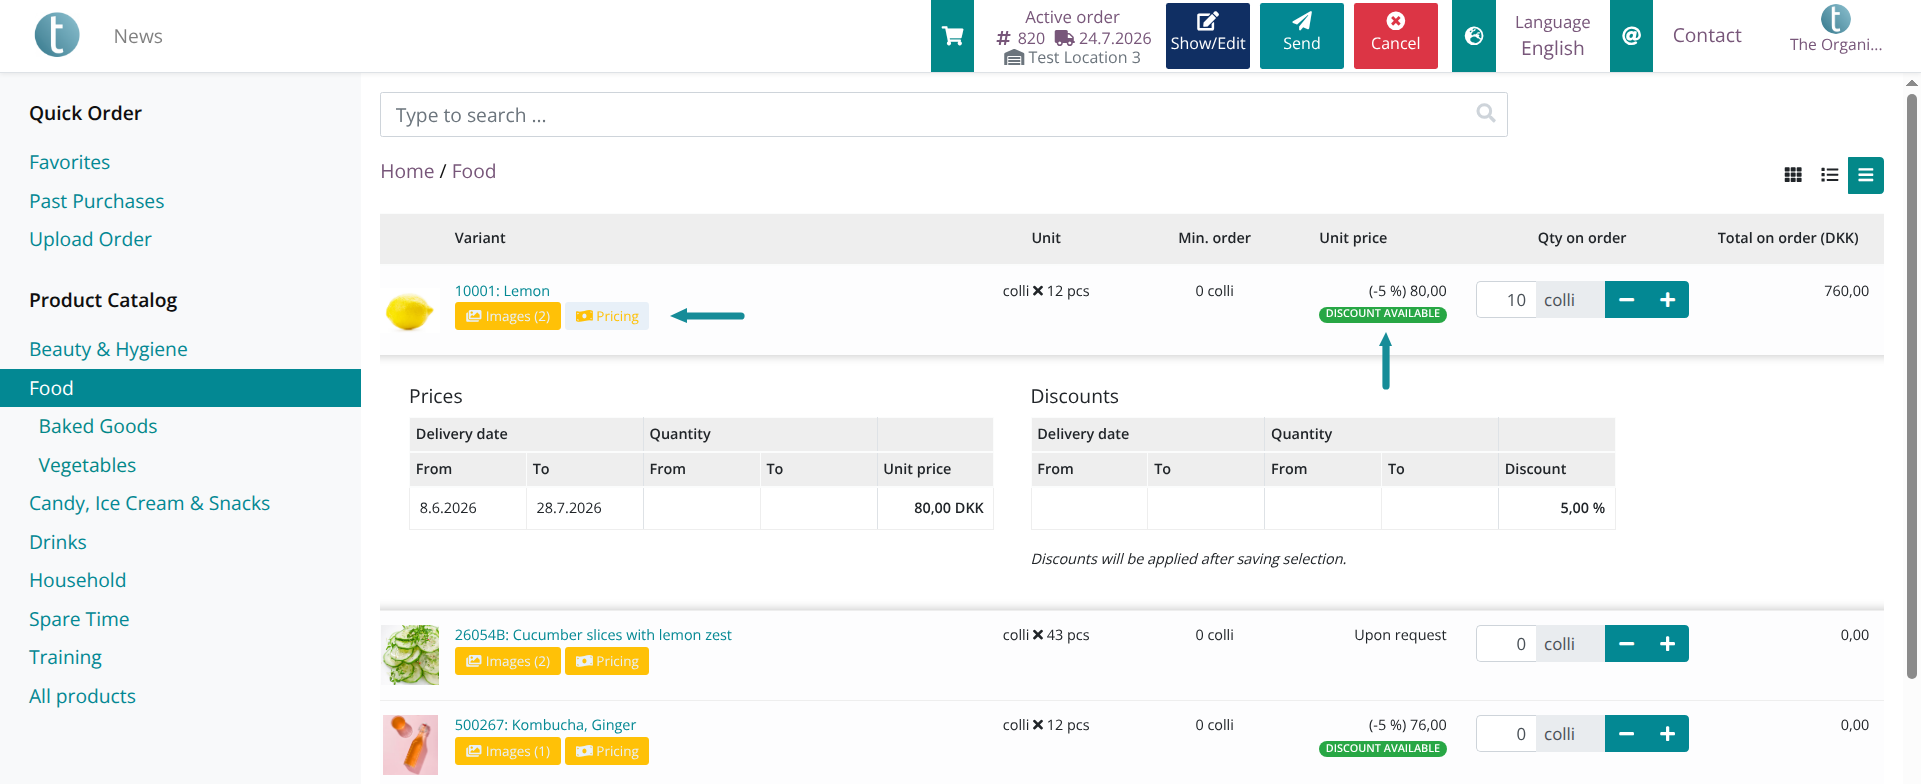Open Show/Edit for active order
This screenshot has height=784, width=1921.
(1207, 35)
